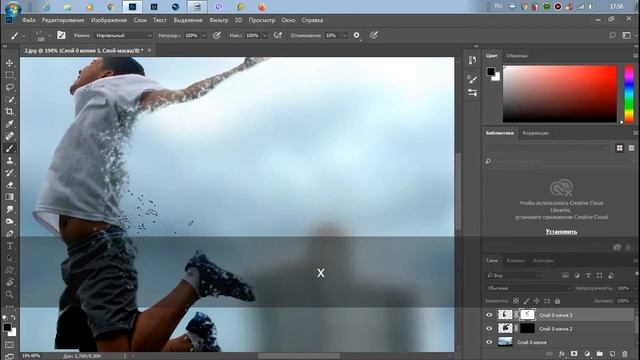640x360 pixels.
Task: Select the Crop tool
Action: coord(9,112)
